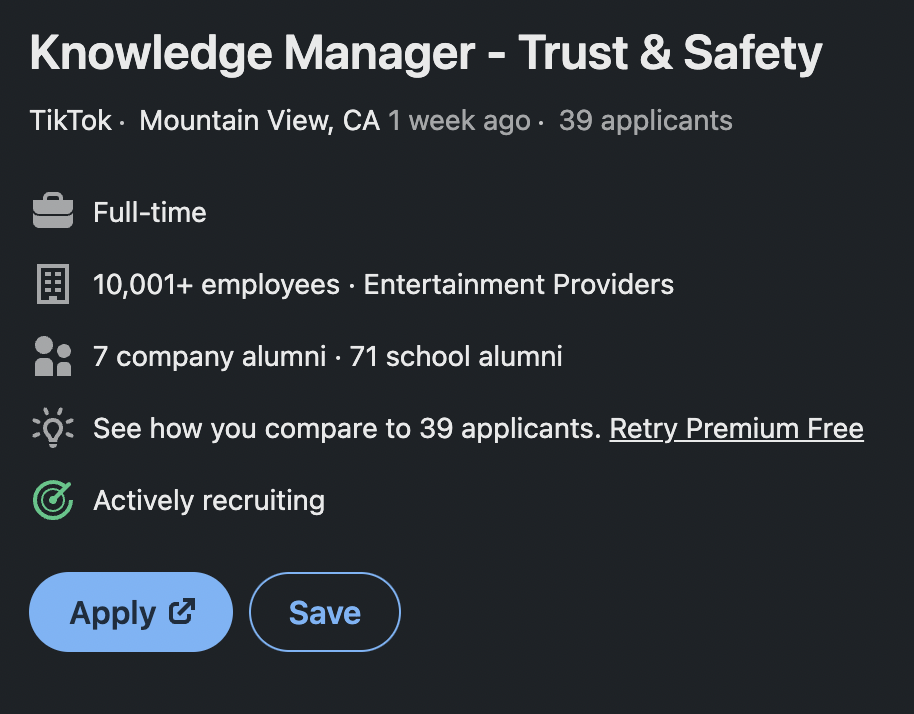Click the Actively recruiting label
The width and height of the screenshot is (914, 714).
209,500
